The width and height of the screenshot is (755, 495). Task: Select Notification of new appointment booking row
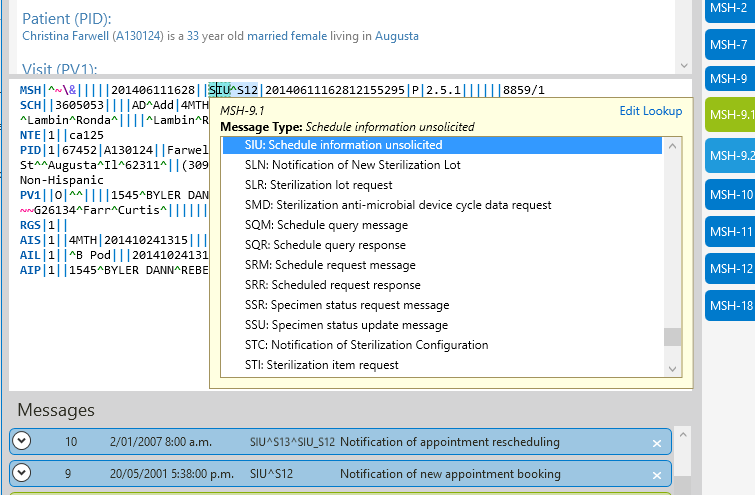340,474
